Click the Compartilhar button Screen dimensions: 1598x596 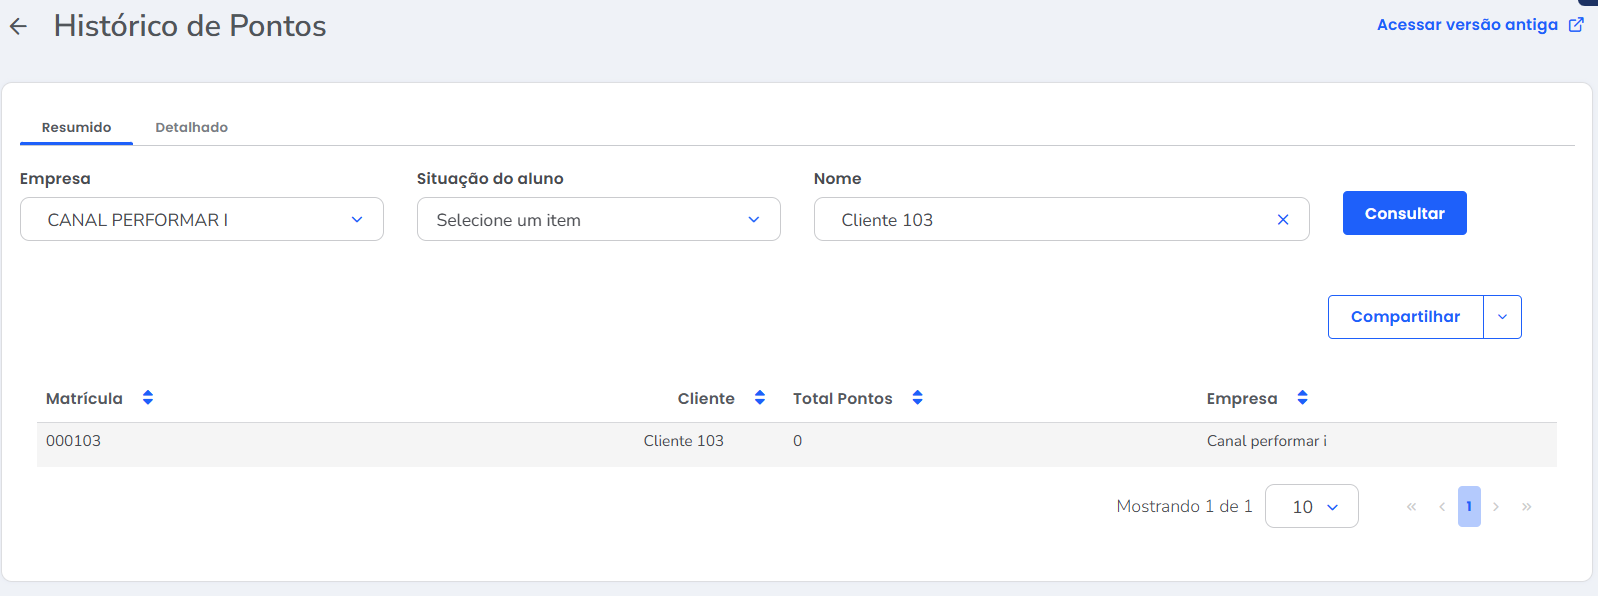pyautogui.click(x=1405, y=317)
